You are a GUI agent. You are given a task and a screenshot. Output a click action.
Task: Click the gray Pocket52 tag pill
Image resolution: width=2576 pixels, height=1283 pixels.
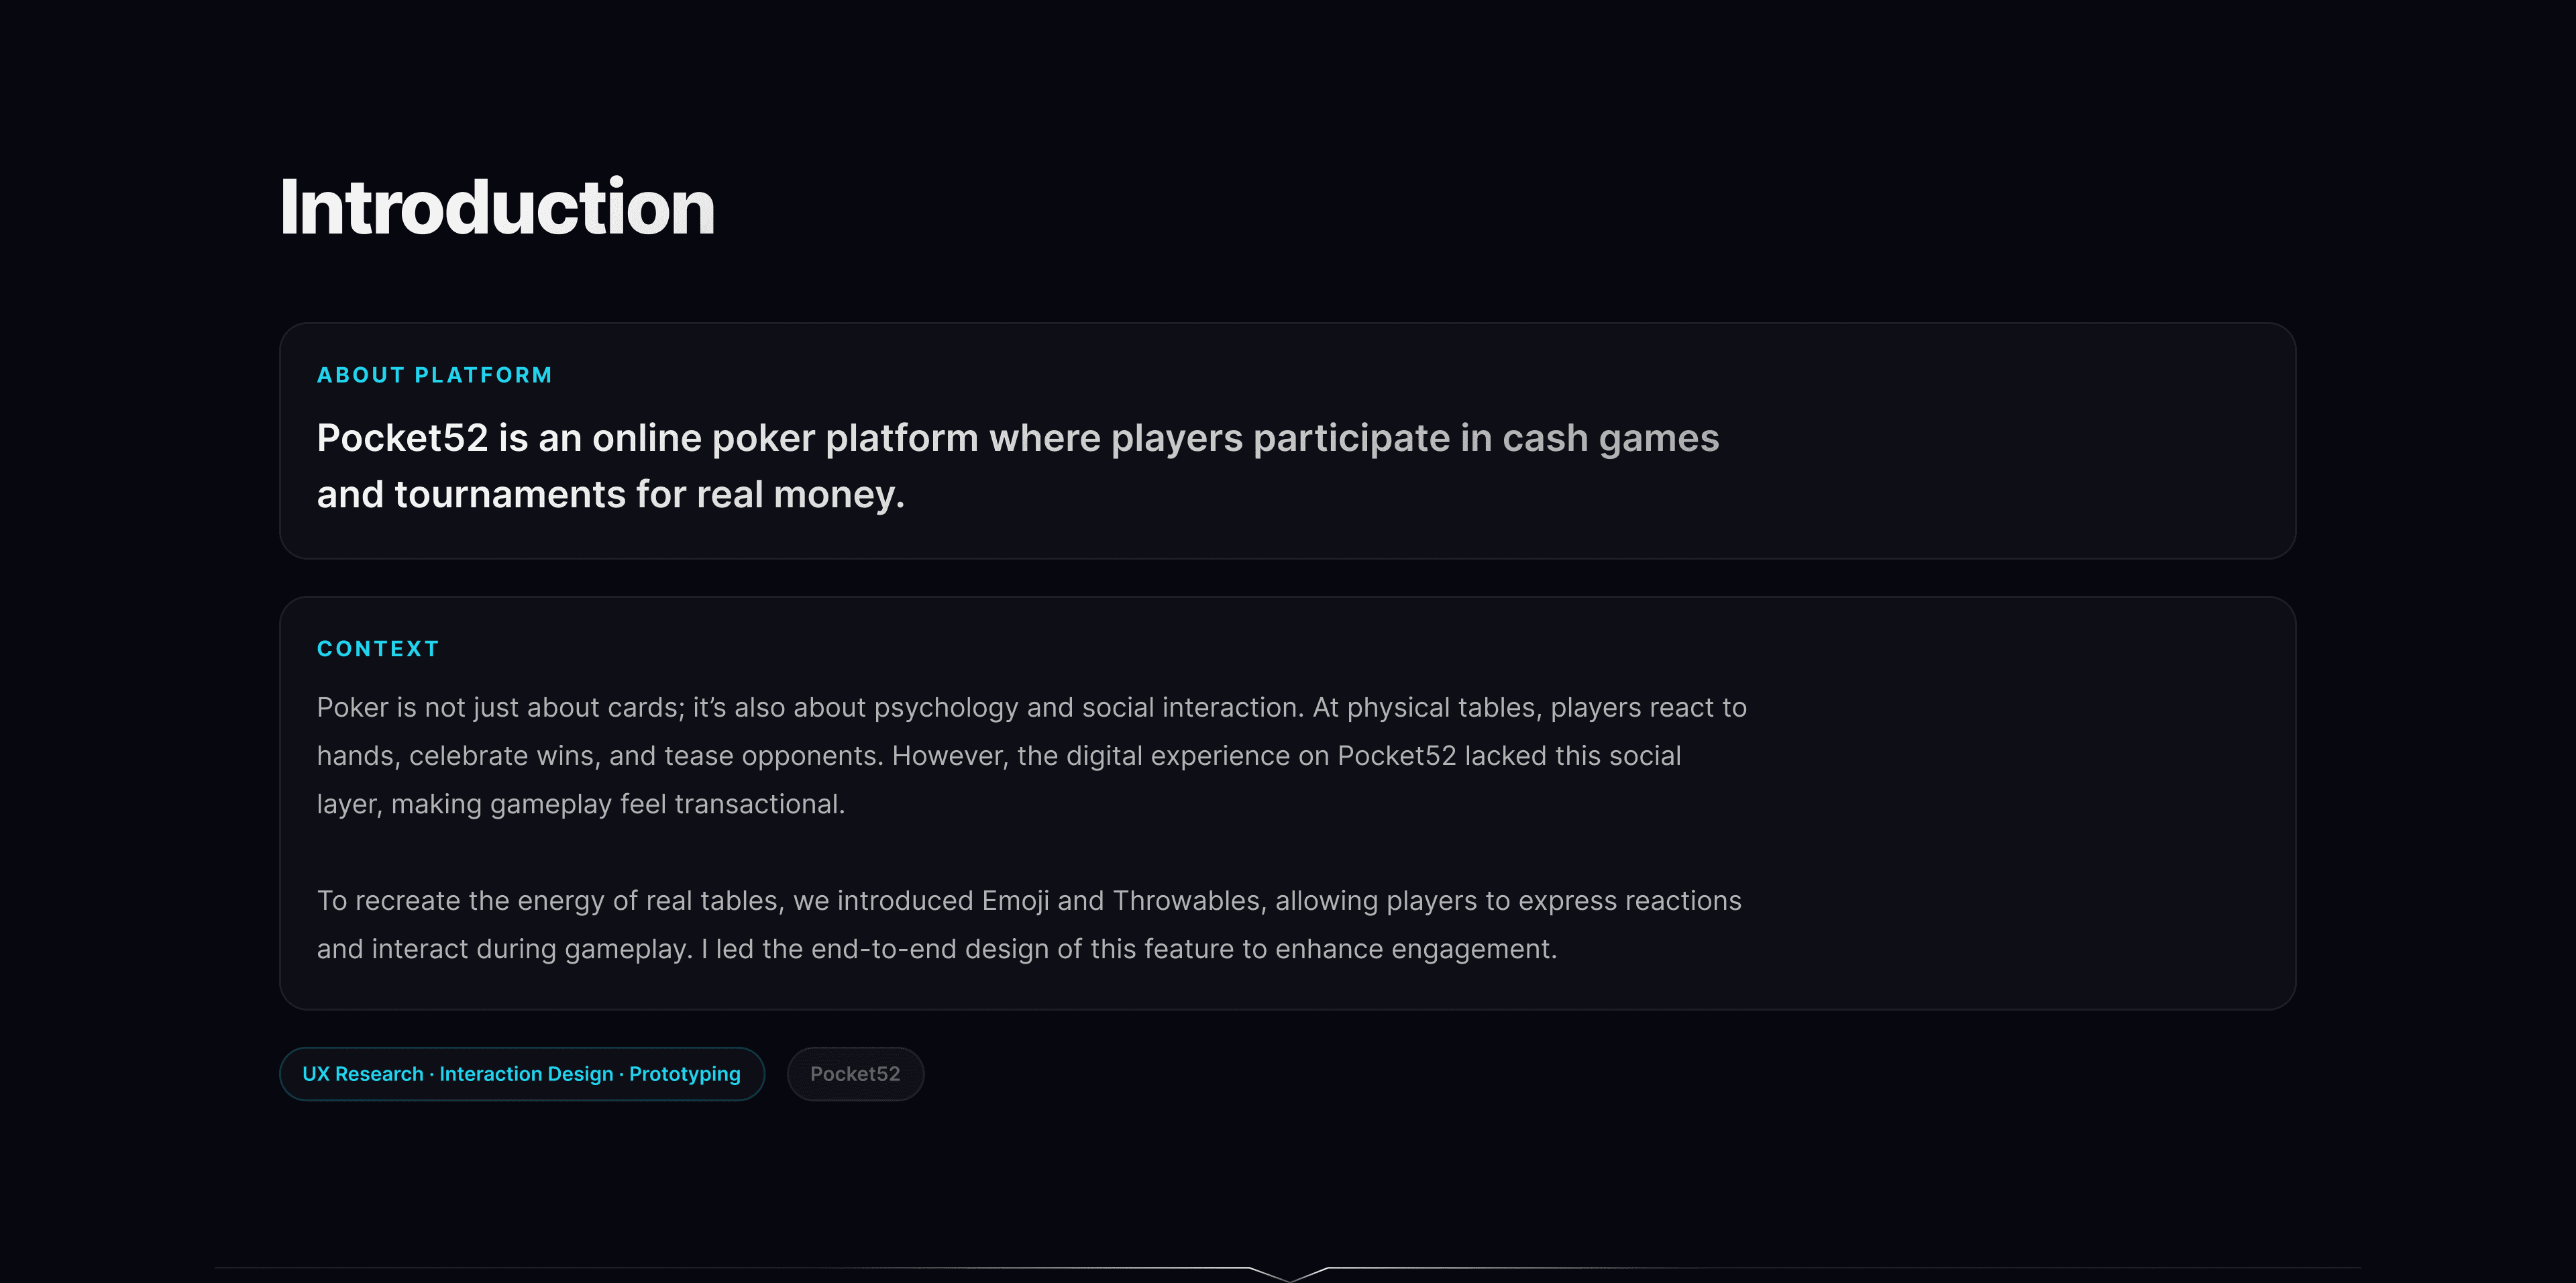[855, 1074]
